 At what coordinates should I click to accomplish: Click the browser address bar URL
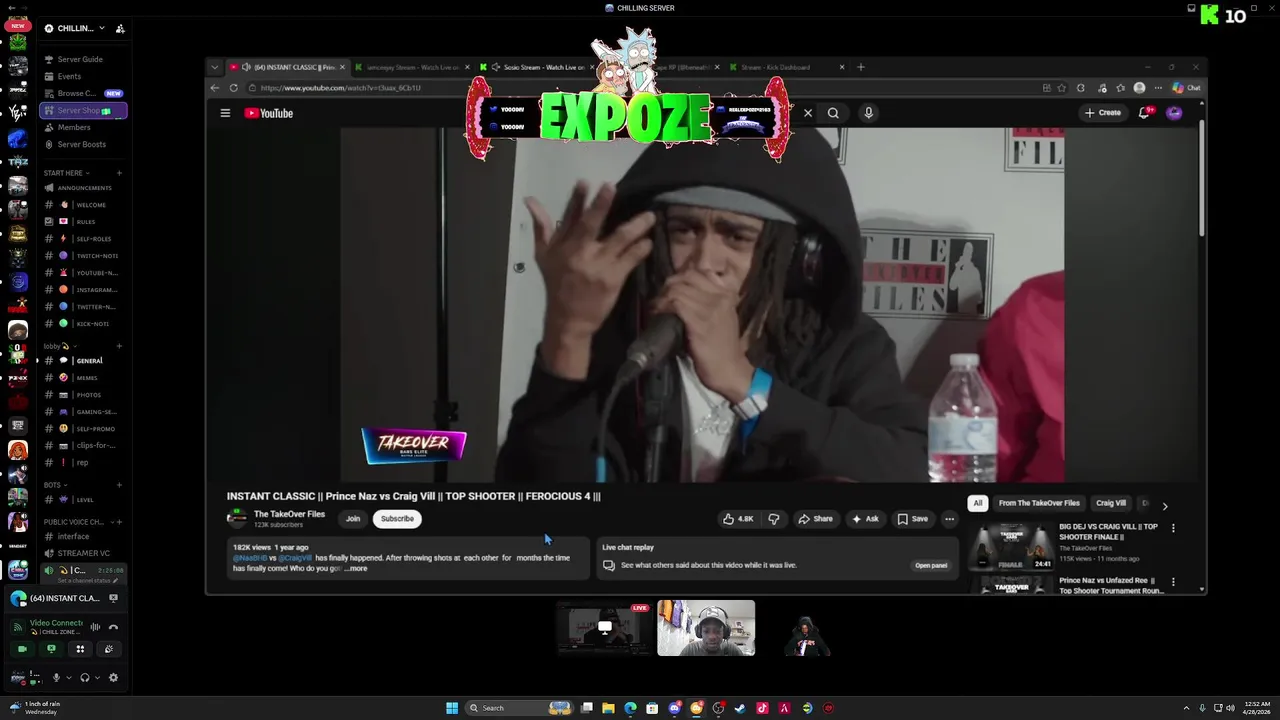point(340,88)
